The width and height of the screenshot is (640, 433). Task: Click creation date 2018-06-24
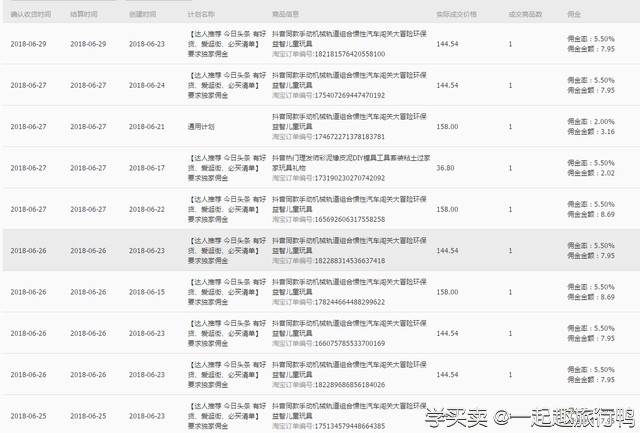147,85
